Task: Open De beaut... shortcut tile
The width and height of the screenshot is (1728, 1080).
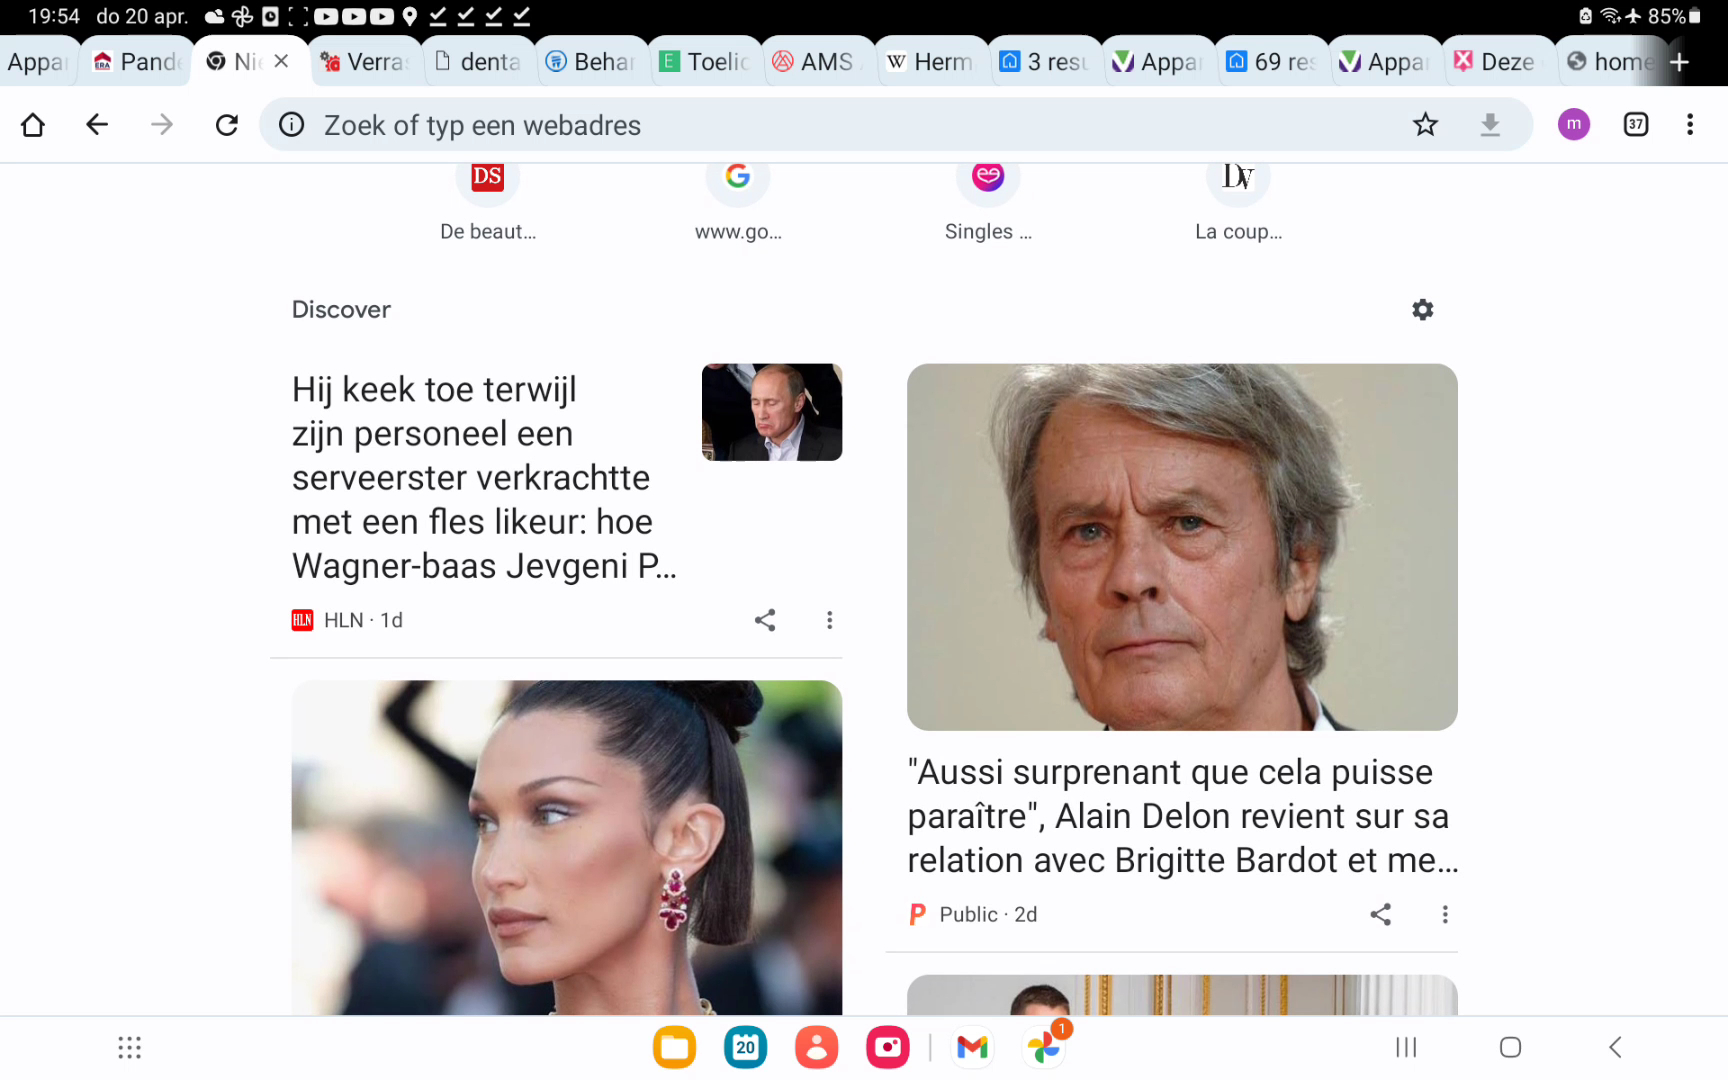Action: pos(488,200)
